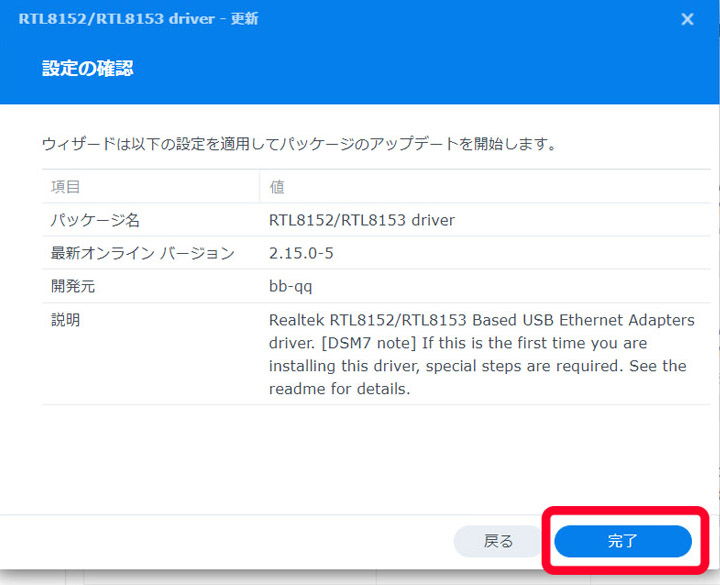
Task: Click the パッケージ名 row label
Action: [95, 220]
